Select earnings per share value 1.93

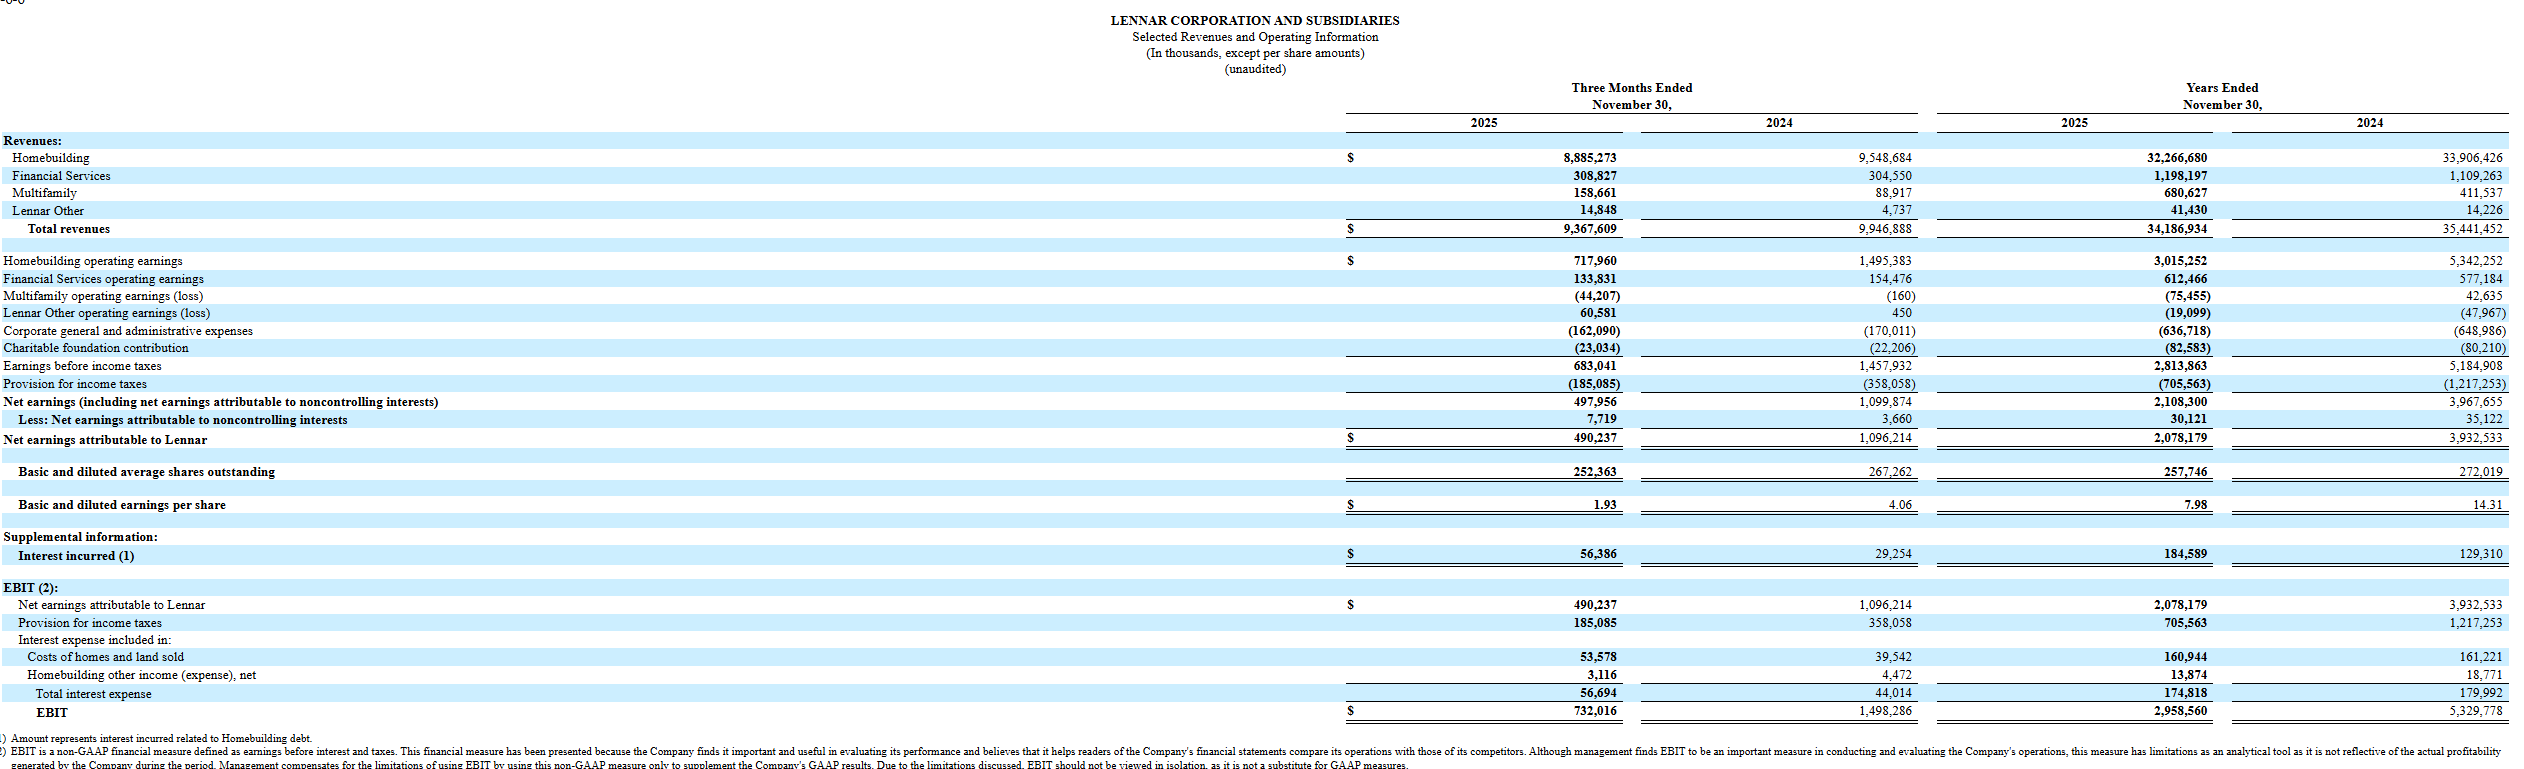tap(1604, 505)
